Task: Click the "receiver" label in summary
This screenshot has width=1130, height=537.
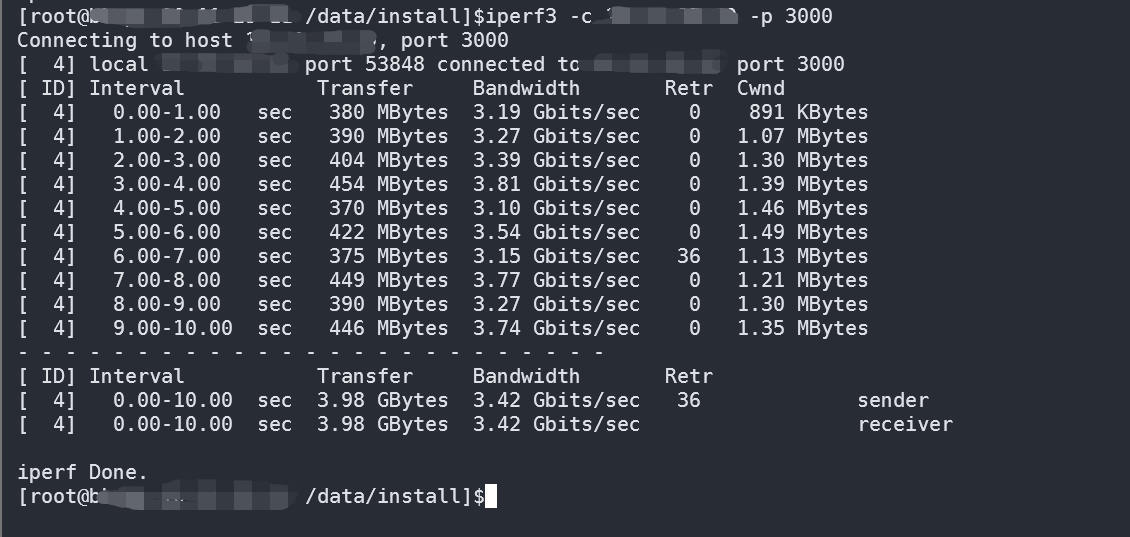Action: pyautogui.click(x=905, y=424)
